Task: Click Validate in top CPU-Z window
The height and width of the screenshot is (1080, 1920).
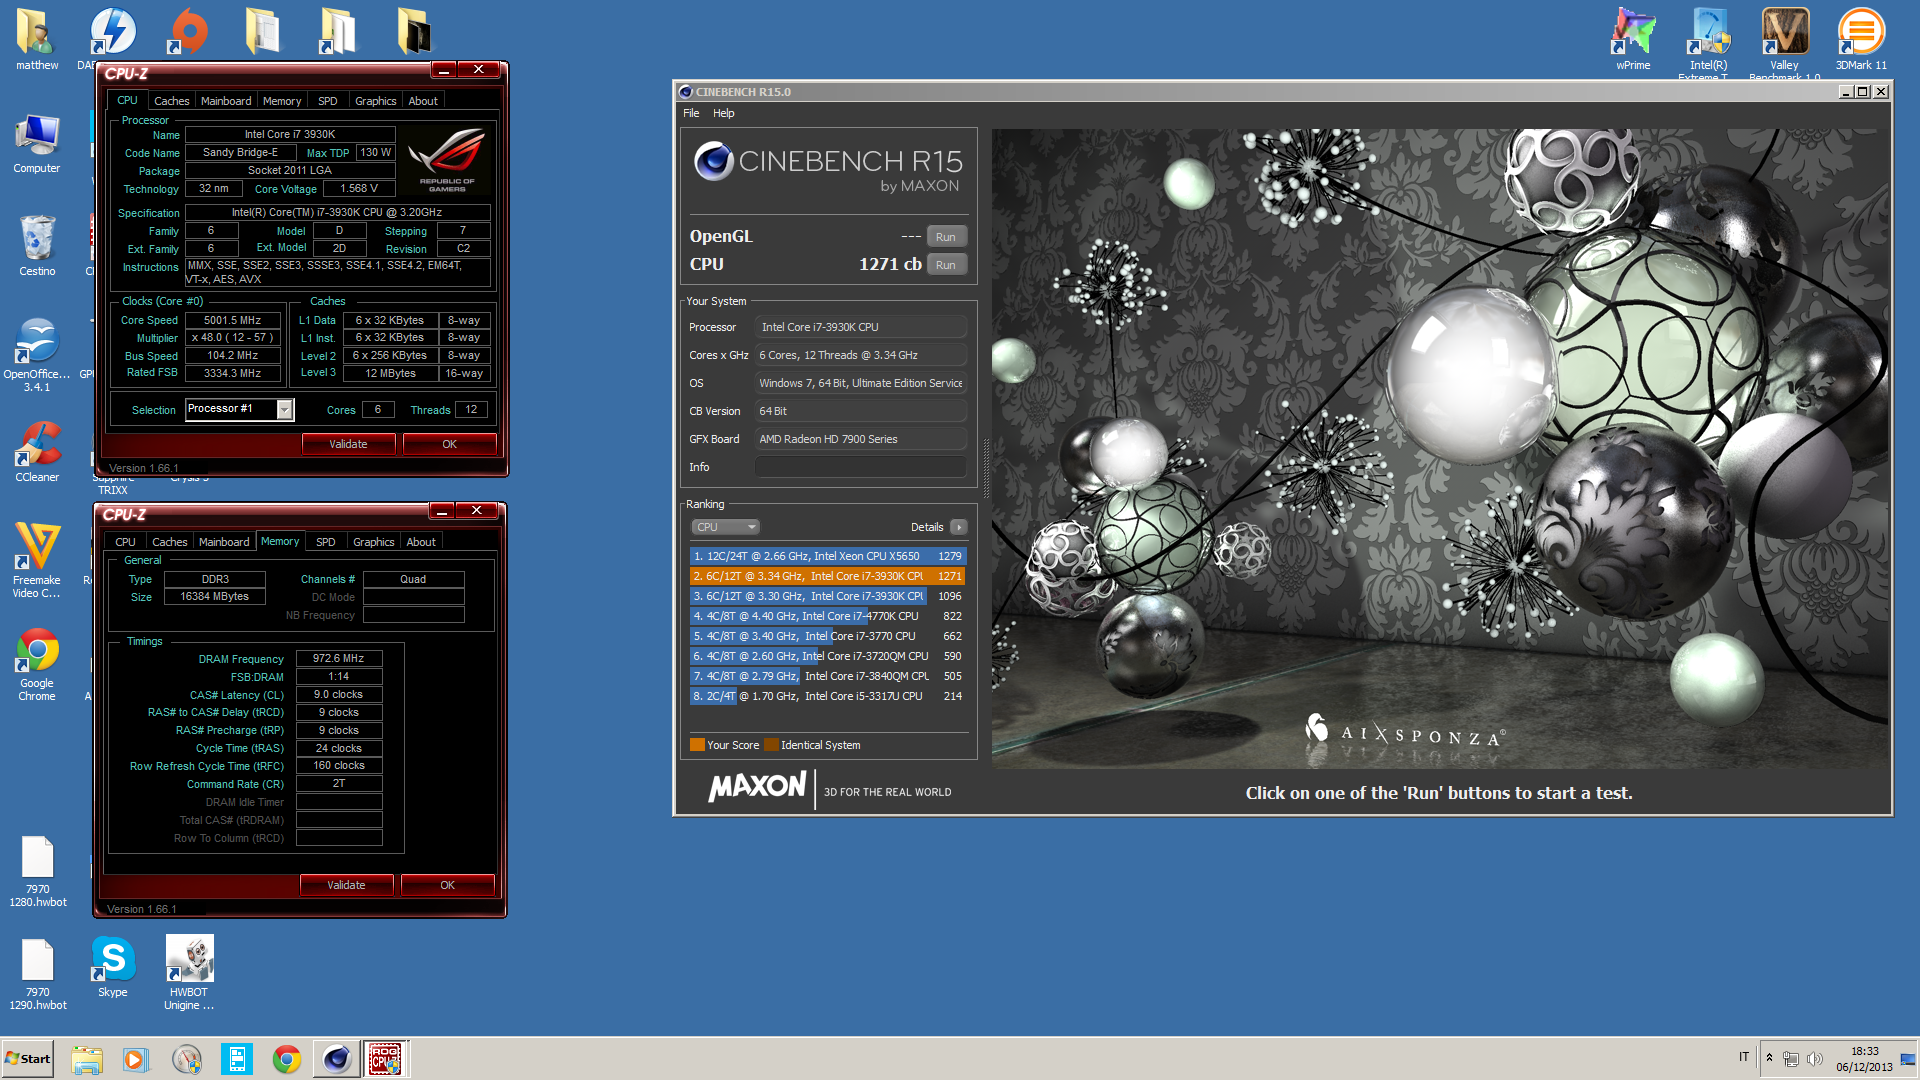Action: click(x=348, y=444)
